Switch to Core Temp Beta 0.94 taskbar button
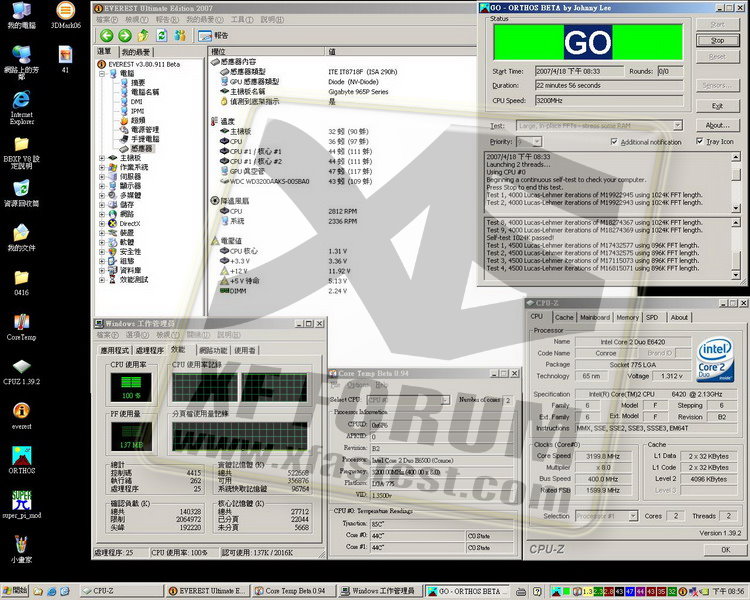 coord(292,591)
